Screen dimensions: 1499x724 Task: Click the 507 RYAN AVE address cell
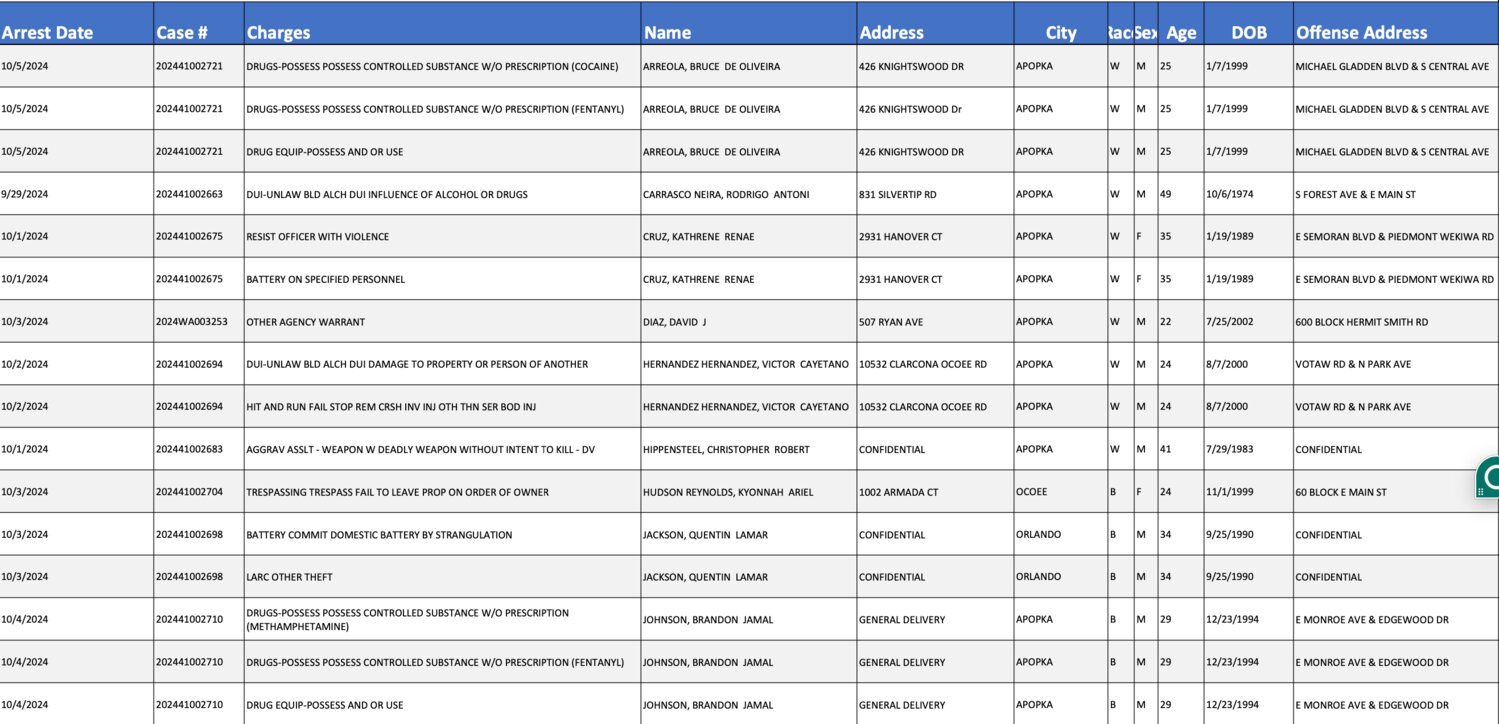(x=935, y=322)
